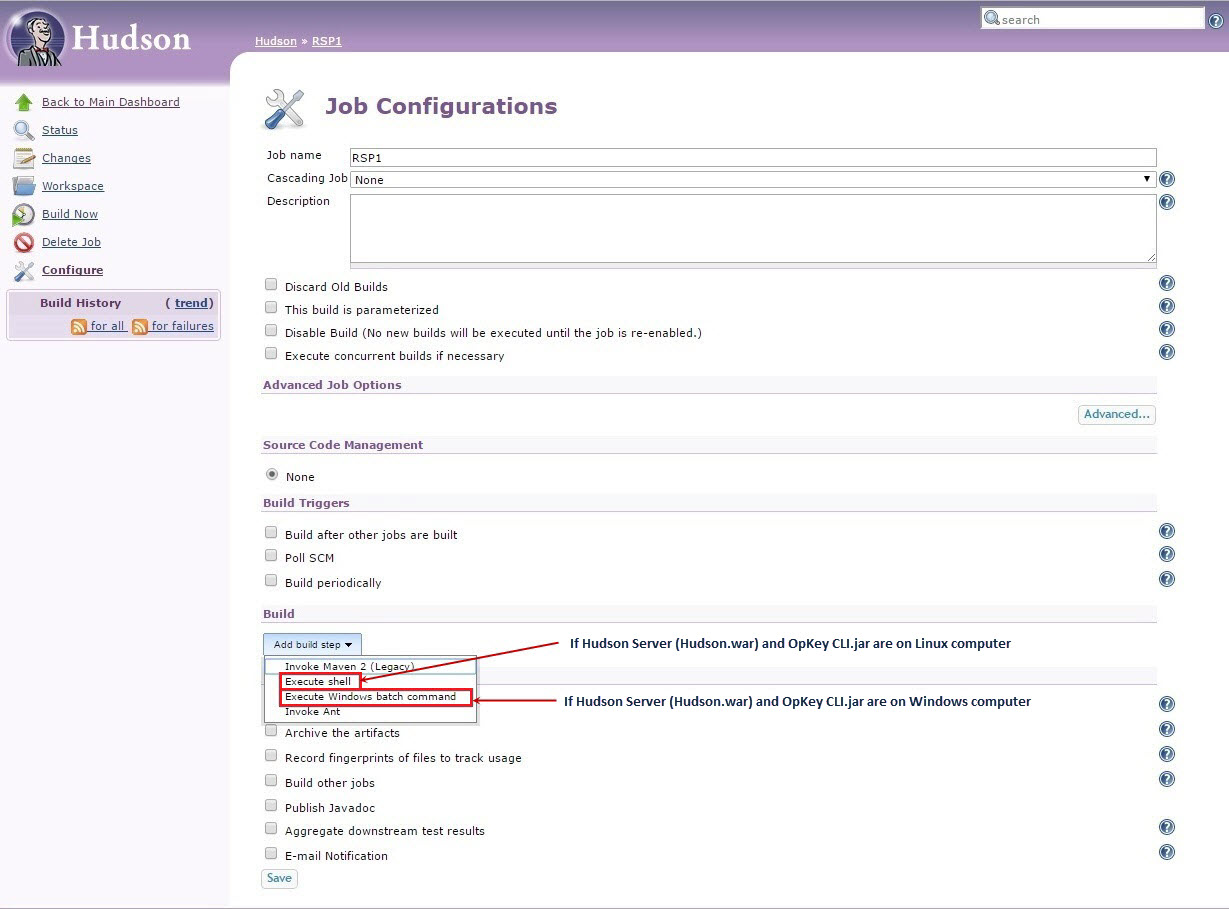Open help for Disable Build option
This screenshot has height=909, width=1229.
tap(1167, 330)
